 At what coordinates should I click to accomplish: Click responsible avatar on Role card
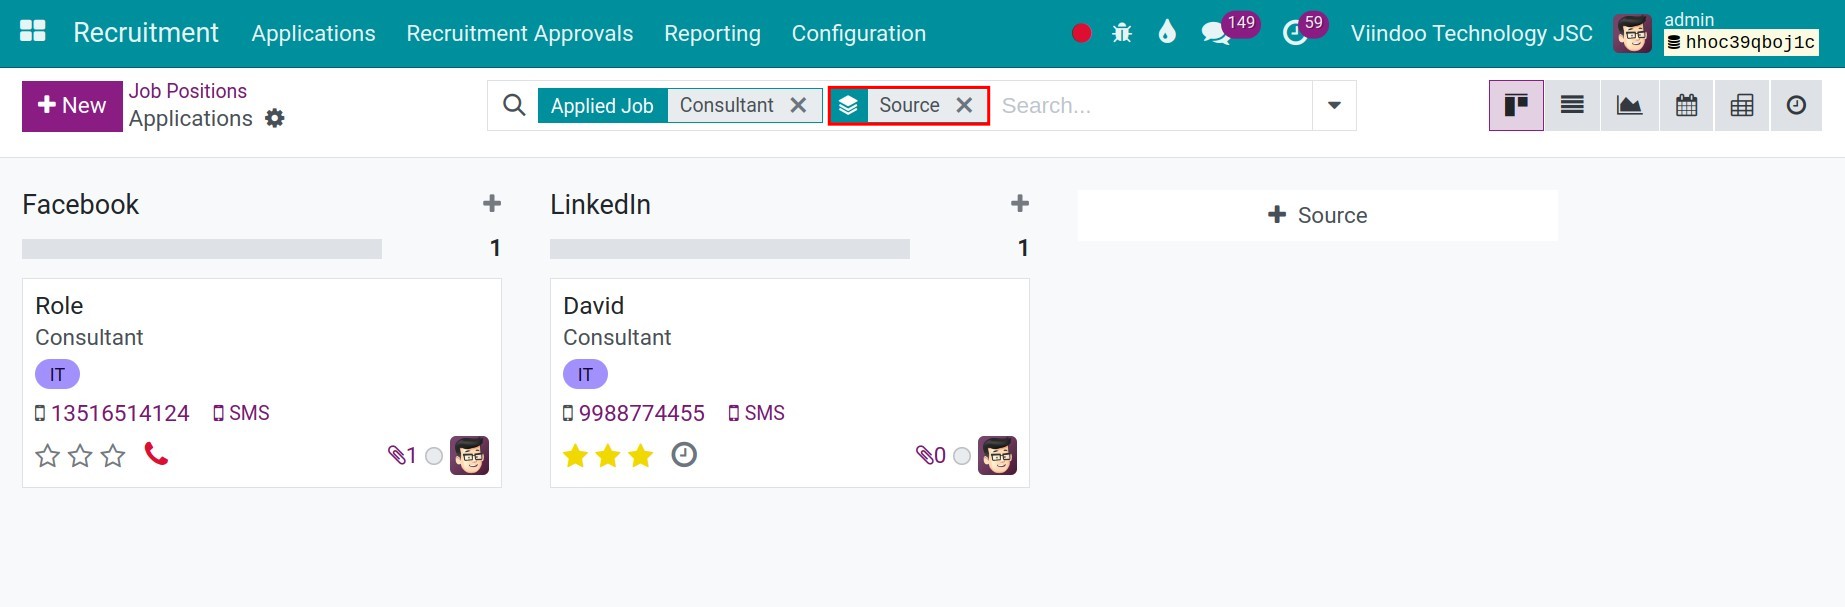469,455
